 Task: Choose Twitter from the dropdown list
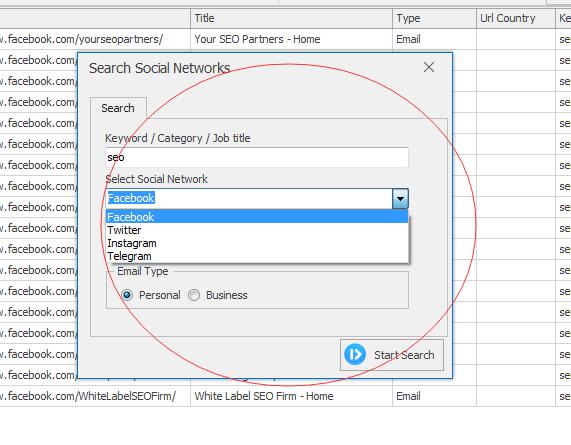257,230
